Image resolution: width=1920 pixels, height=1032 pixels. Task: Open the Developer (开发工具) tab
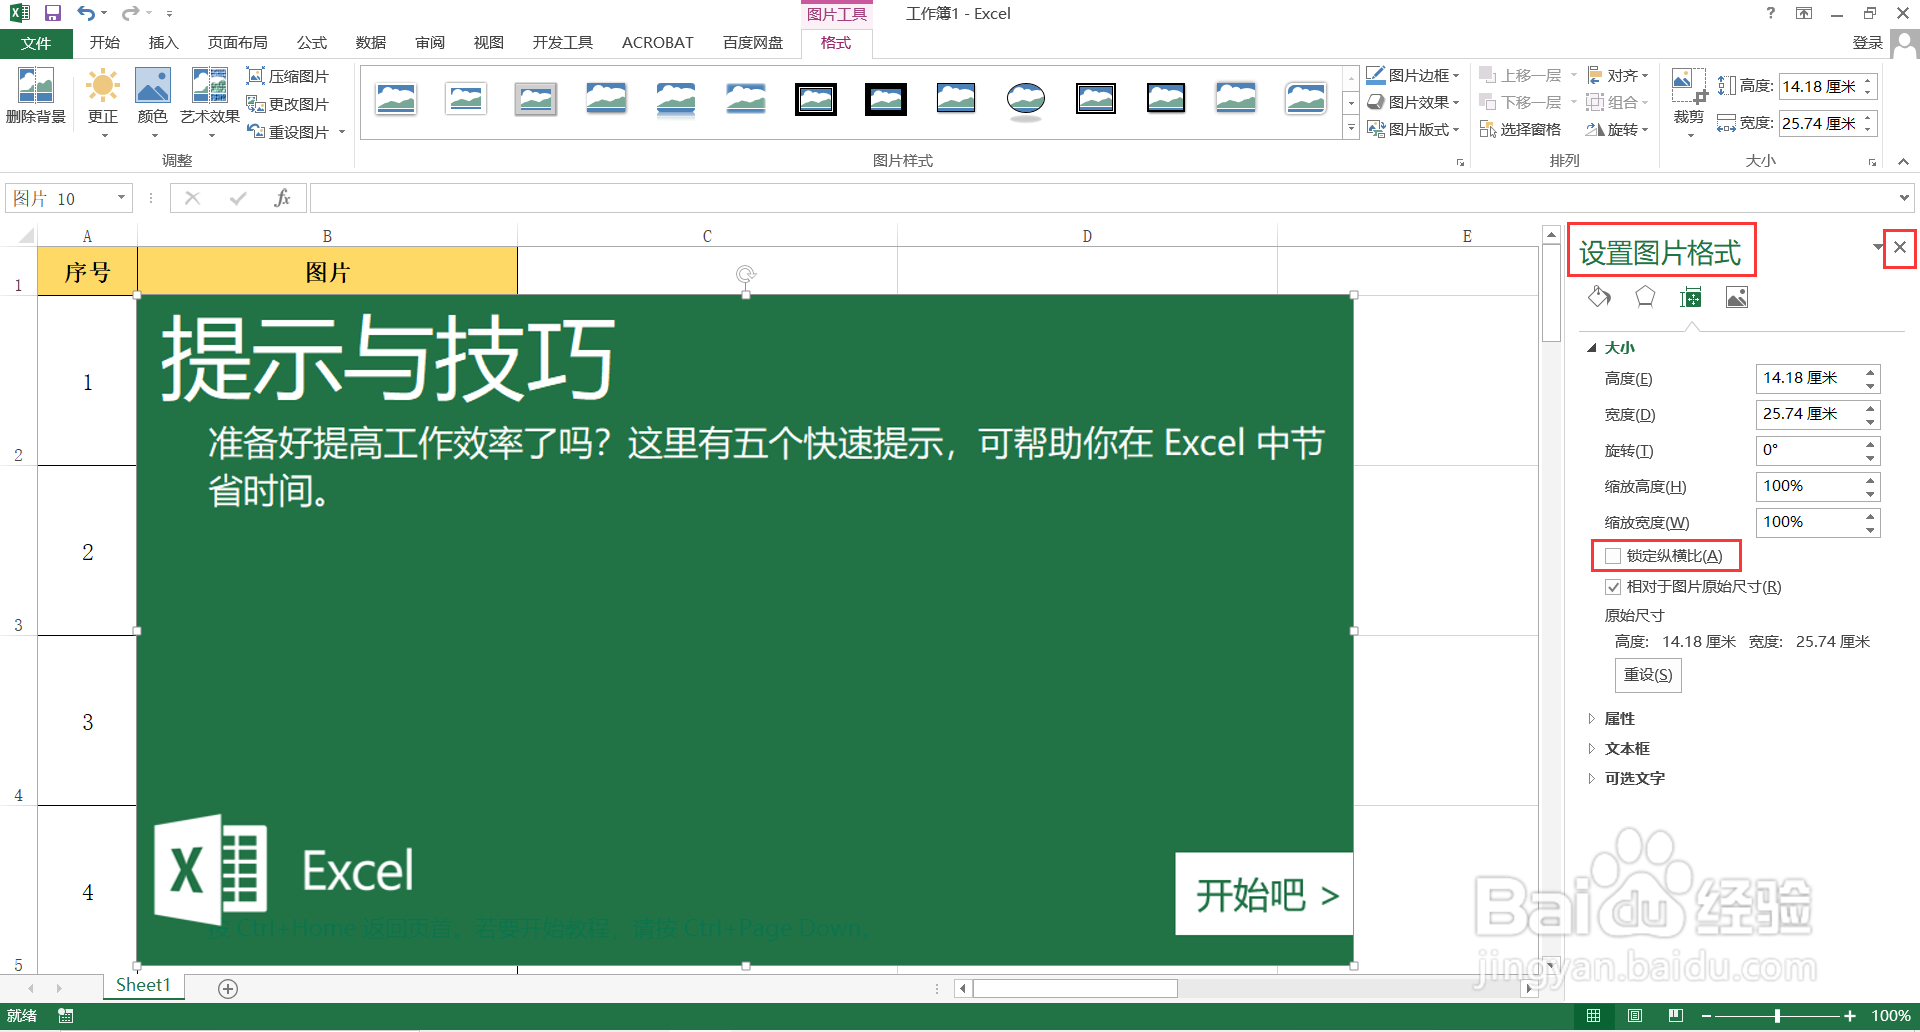(x=562, y=43)
